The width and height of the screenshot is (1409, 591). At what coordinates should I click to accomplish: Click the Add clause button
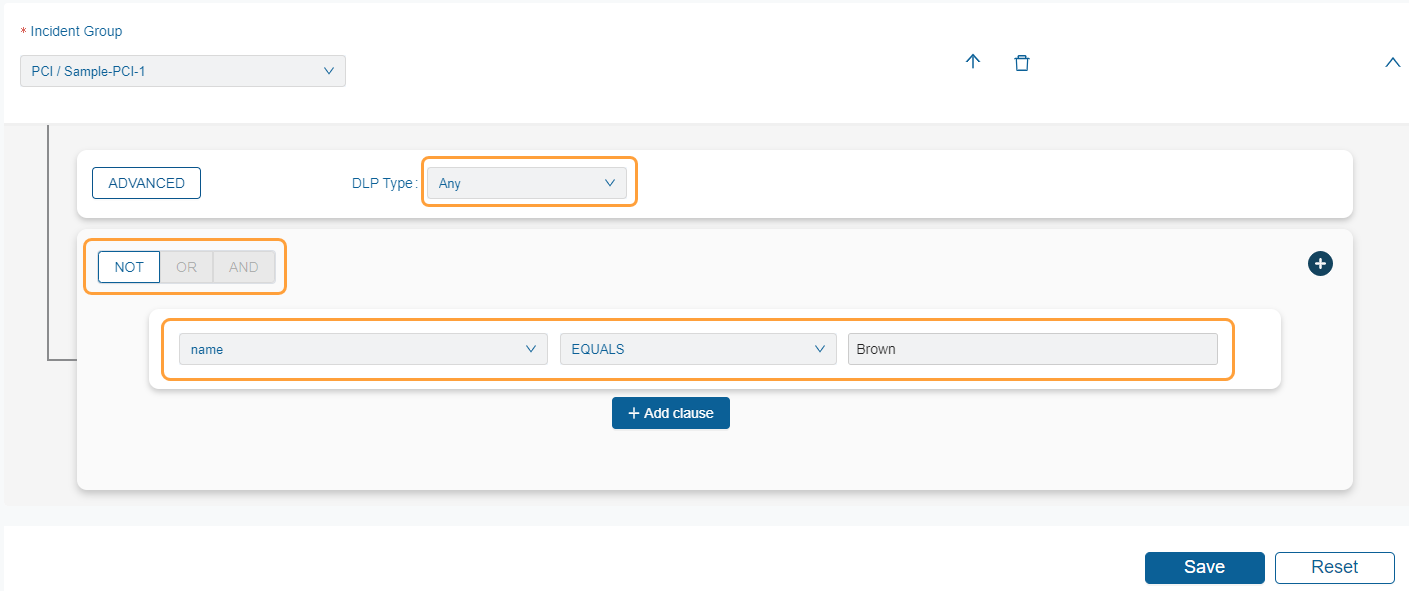pyautogui.click(x=670, y=413)
